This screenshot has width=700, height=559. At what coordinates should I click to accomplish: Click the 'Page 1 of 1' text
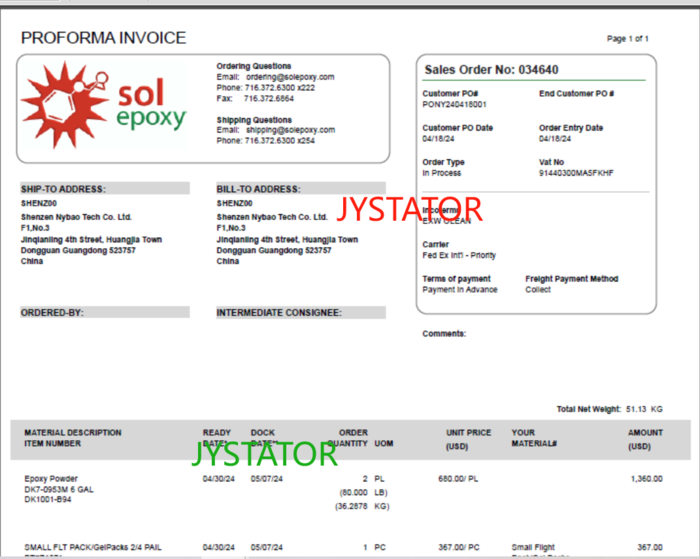tap(627, 39)
